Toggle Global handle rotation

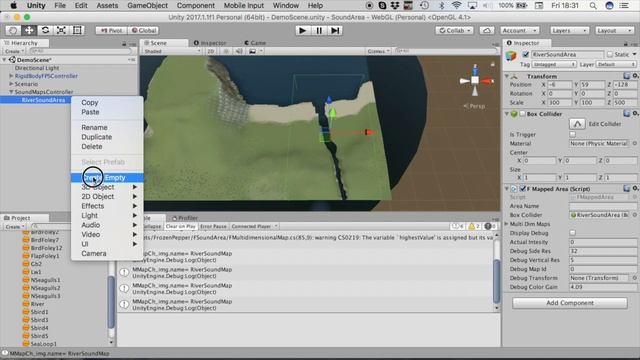tap(144, 31)
